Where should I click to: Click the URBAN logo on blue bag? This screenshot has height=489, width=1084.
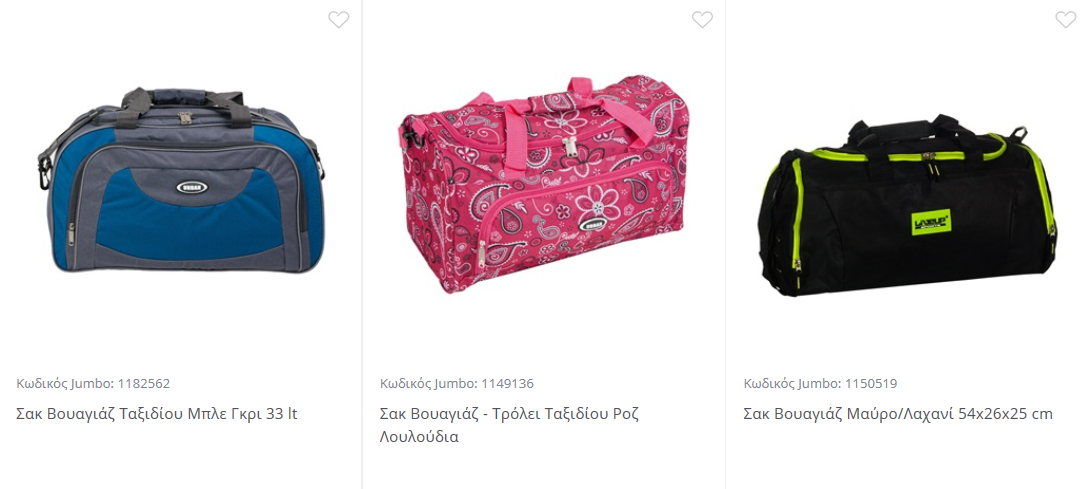pyautogui.click(x=191, y=187)
